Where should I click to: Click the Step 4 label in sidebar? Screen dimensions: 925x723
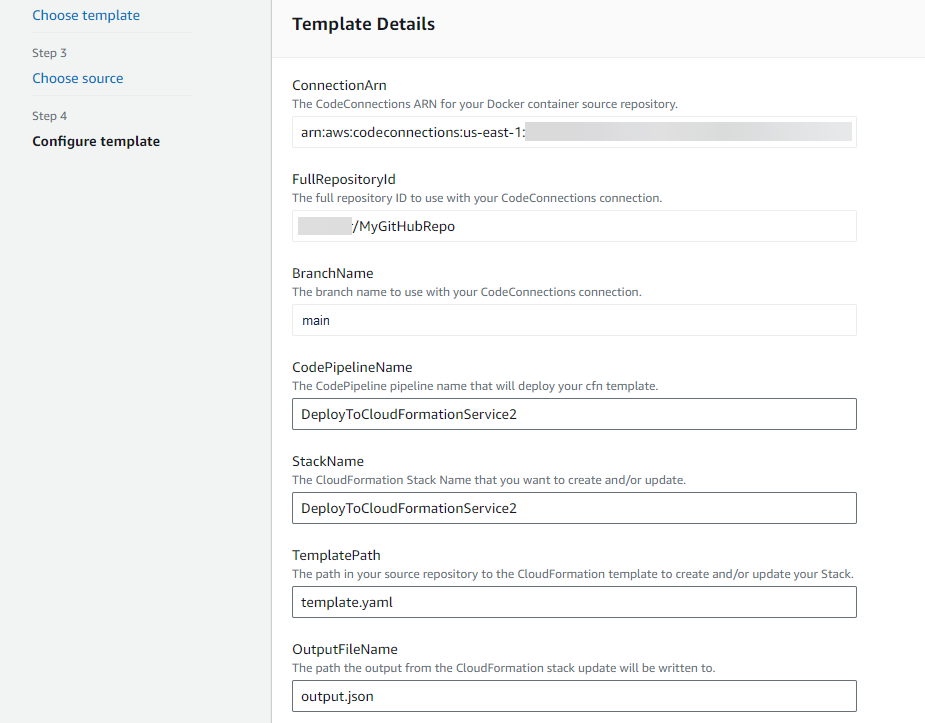coord(49,115)
